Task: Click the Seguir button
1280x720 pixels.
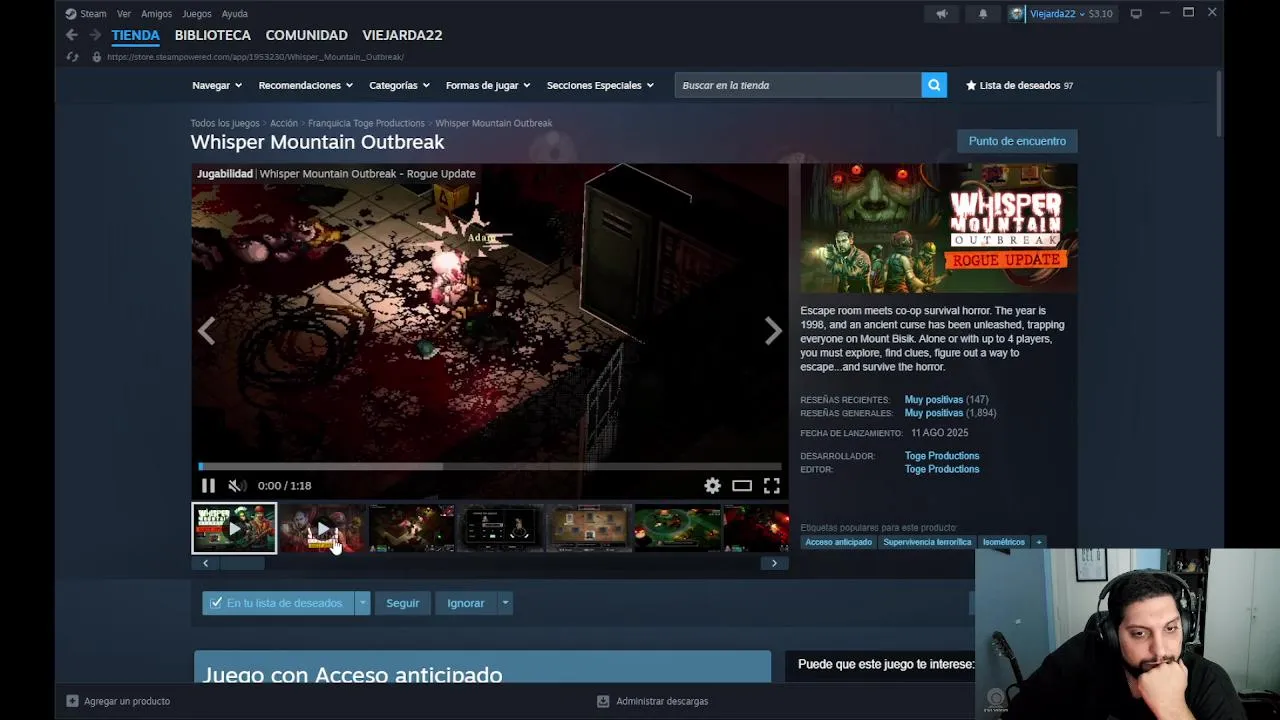Action: (403, 603)
